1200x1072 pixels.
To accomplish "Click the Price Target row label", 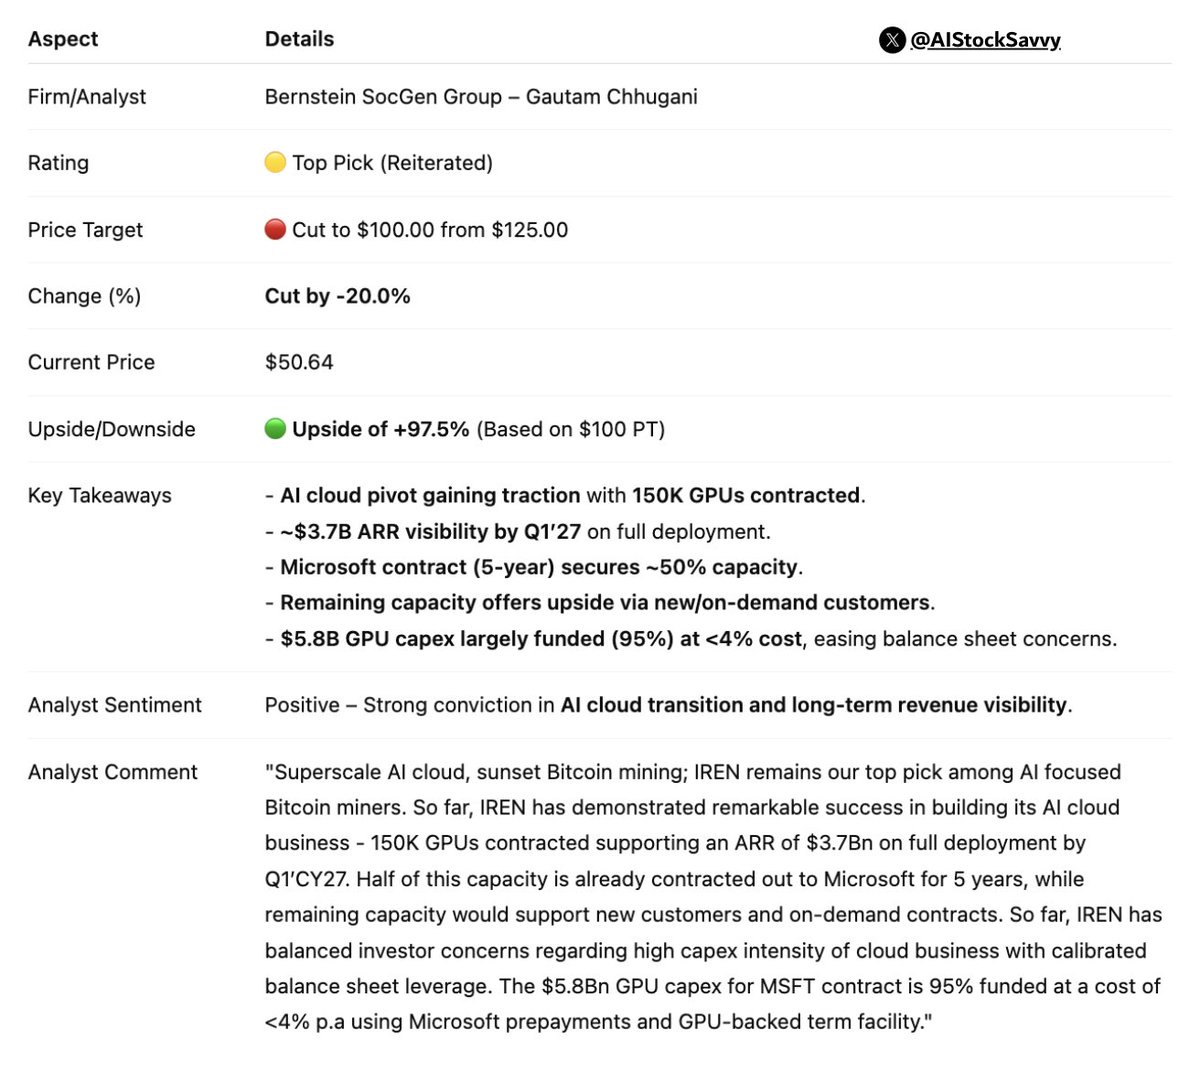I will click(x=85, y=230).
